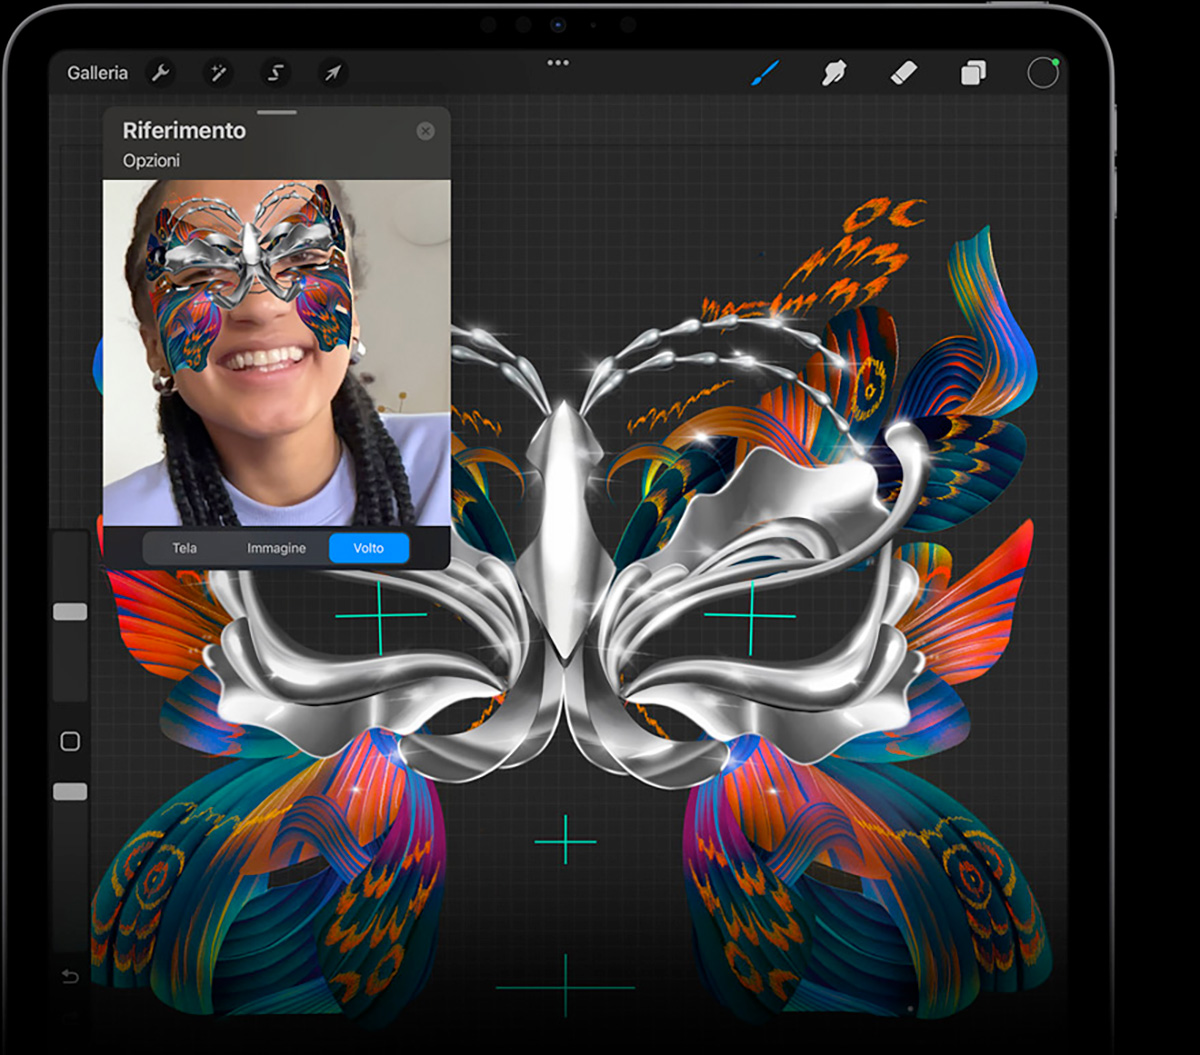This screenshot has width=1200, height=1055.
Task: Select the Volto reference mode
Action: pyautogui.click(x=369, y=548)
